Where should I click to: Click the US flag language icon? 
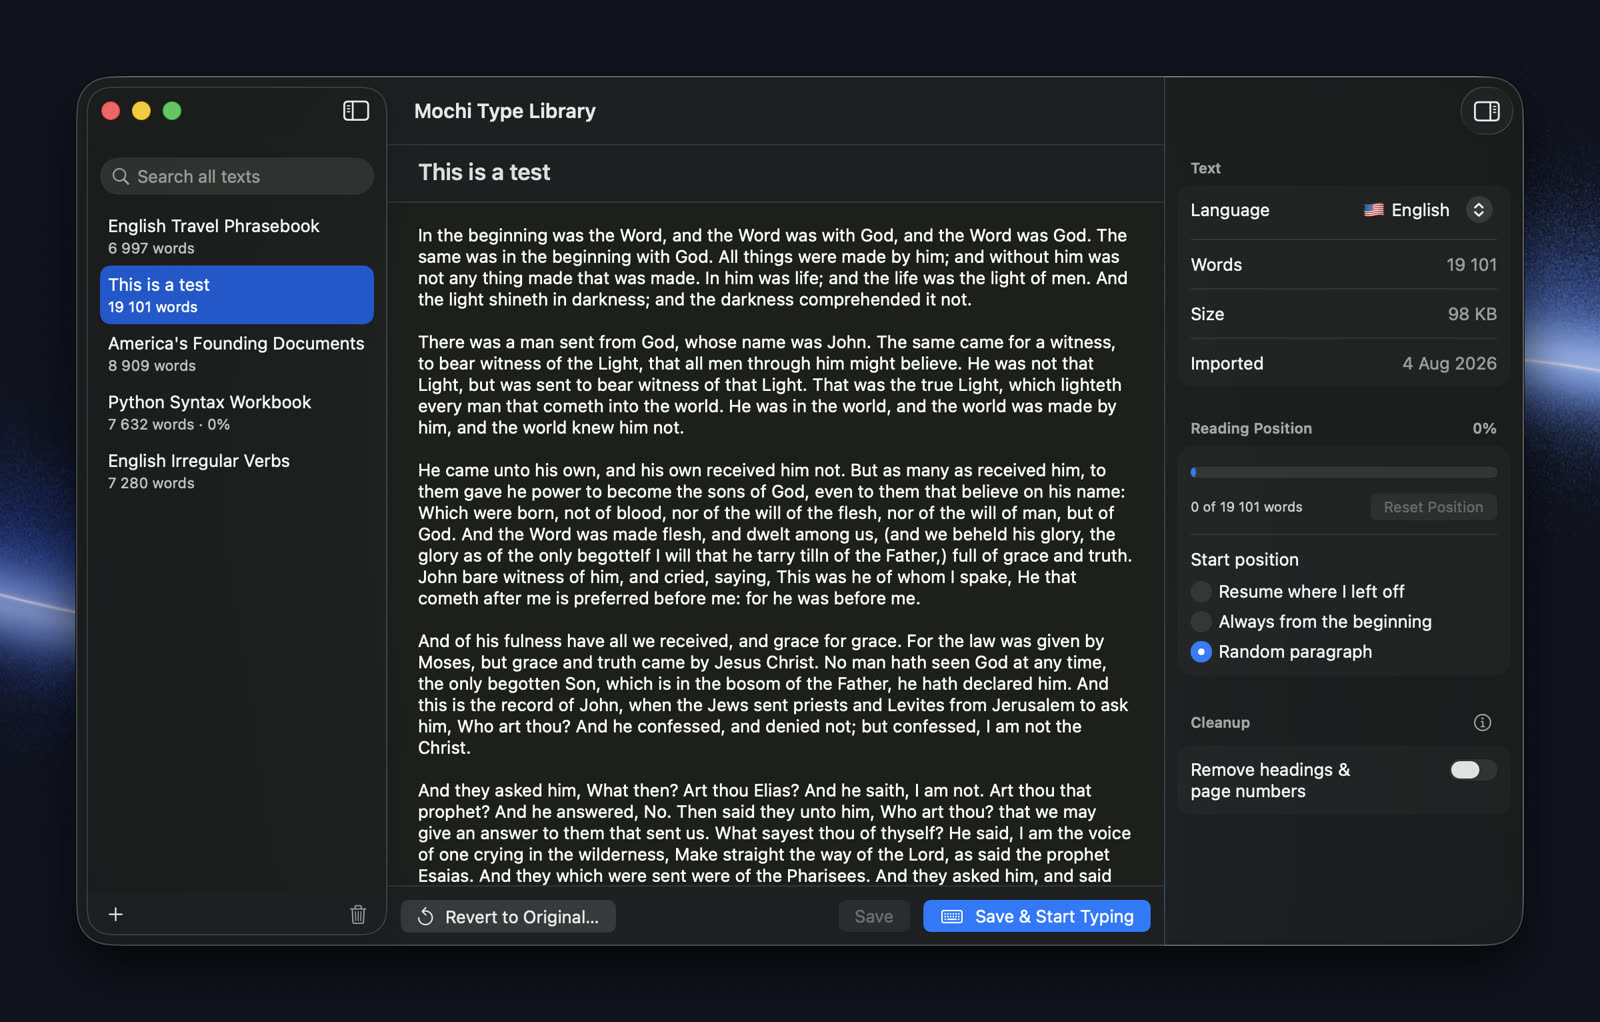click(x=1374, y=210)
